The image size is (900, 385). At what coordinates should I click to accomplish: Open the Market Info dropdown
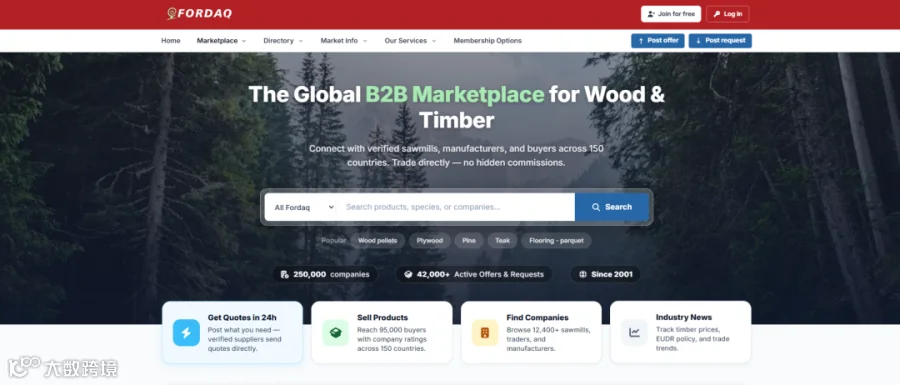pos(344,41)
